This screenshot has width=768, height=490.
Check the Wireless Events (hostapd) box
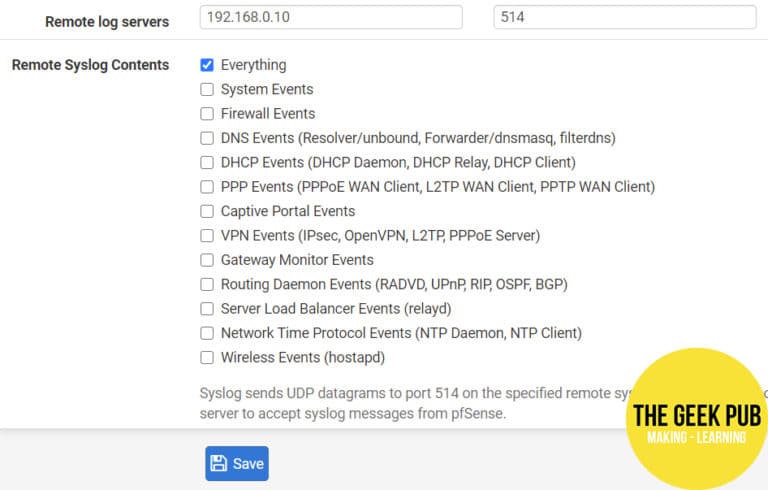pyautogui.click(x=207, y=357)
